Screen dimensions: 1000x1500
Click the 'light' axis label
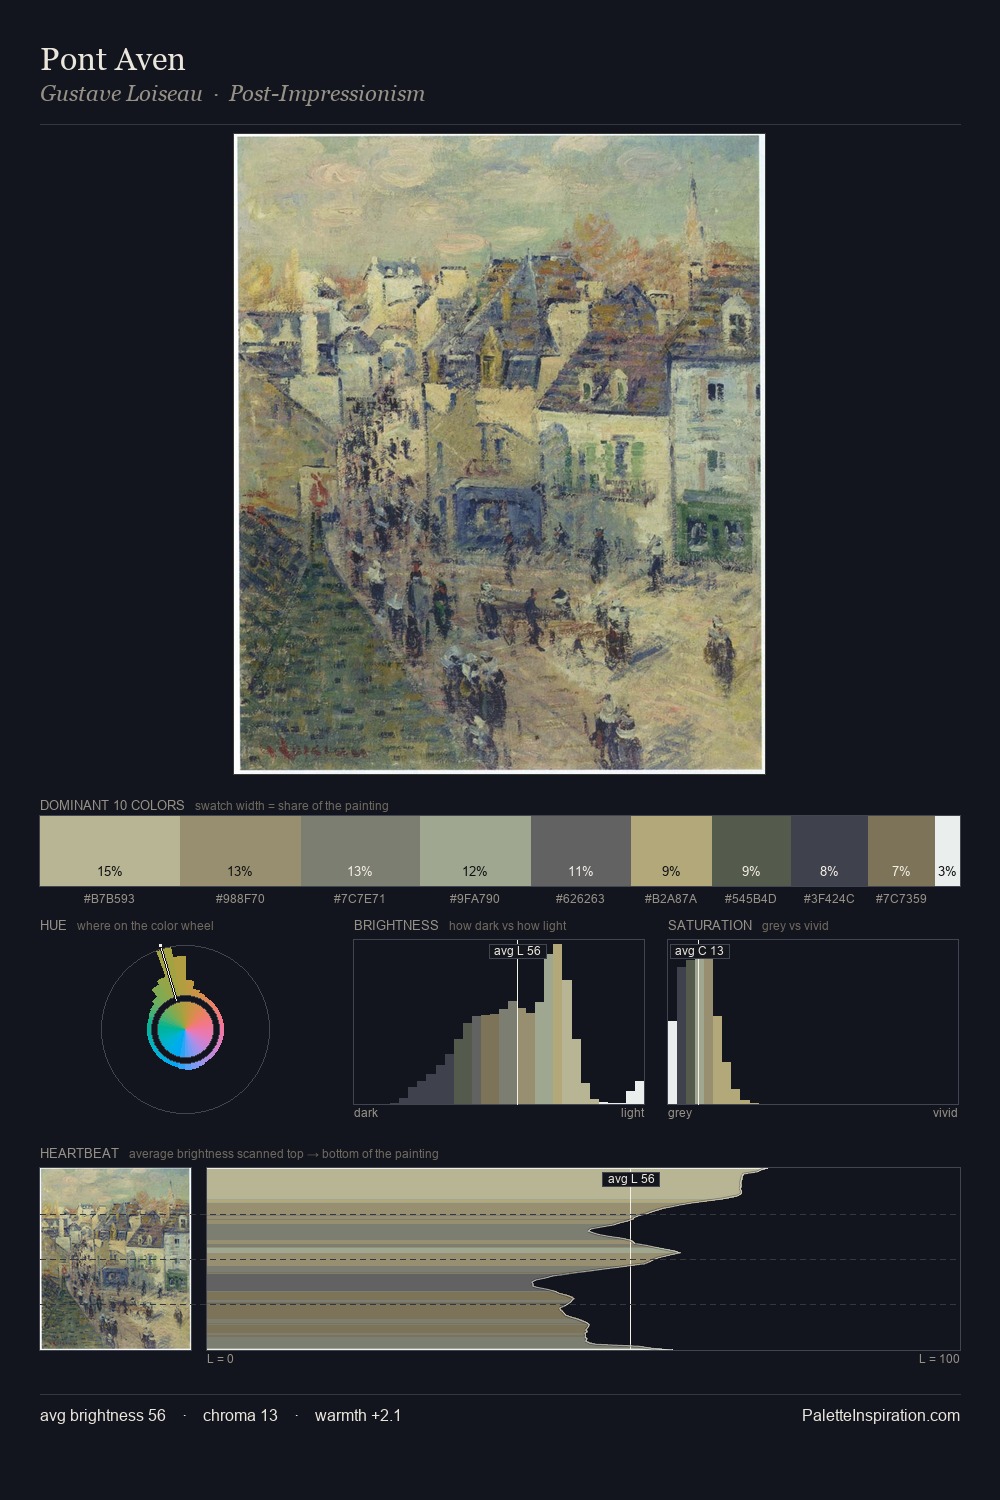[633, 1113]
